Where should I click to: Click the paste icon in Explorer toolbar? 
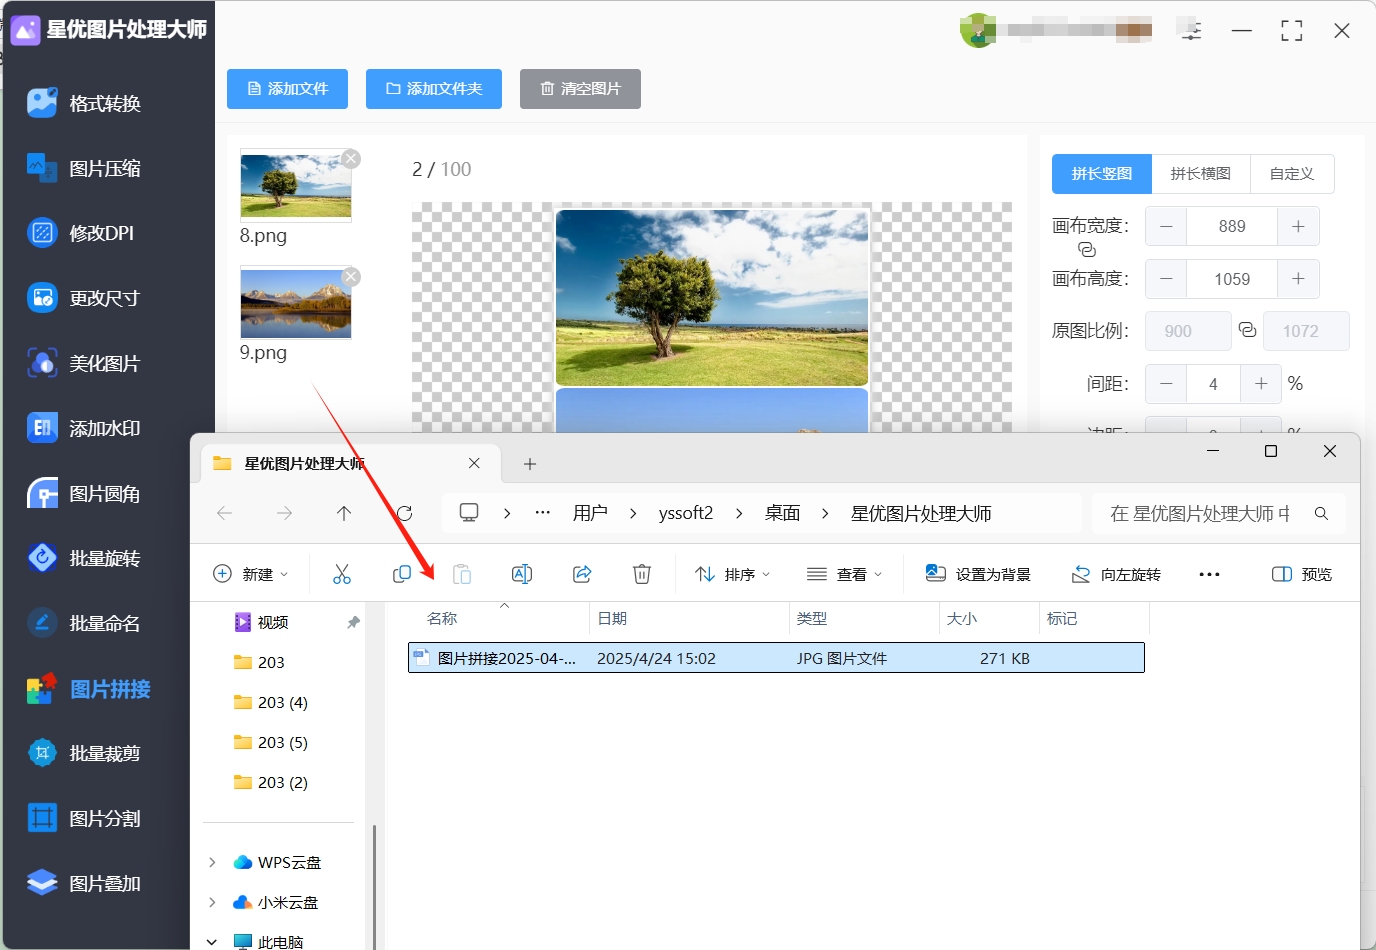tap(462, 574)
